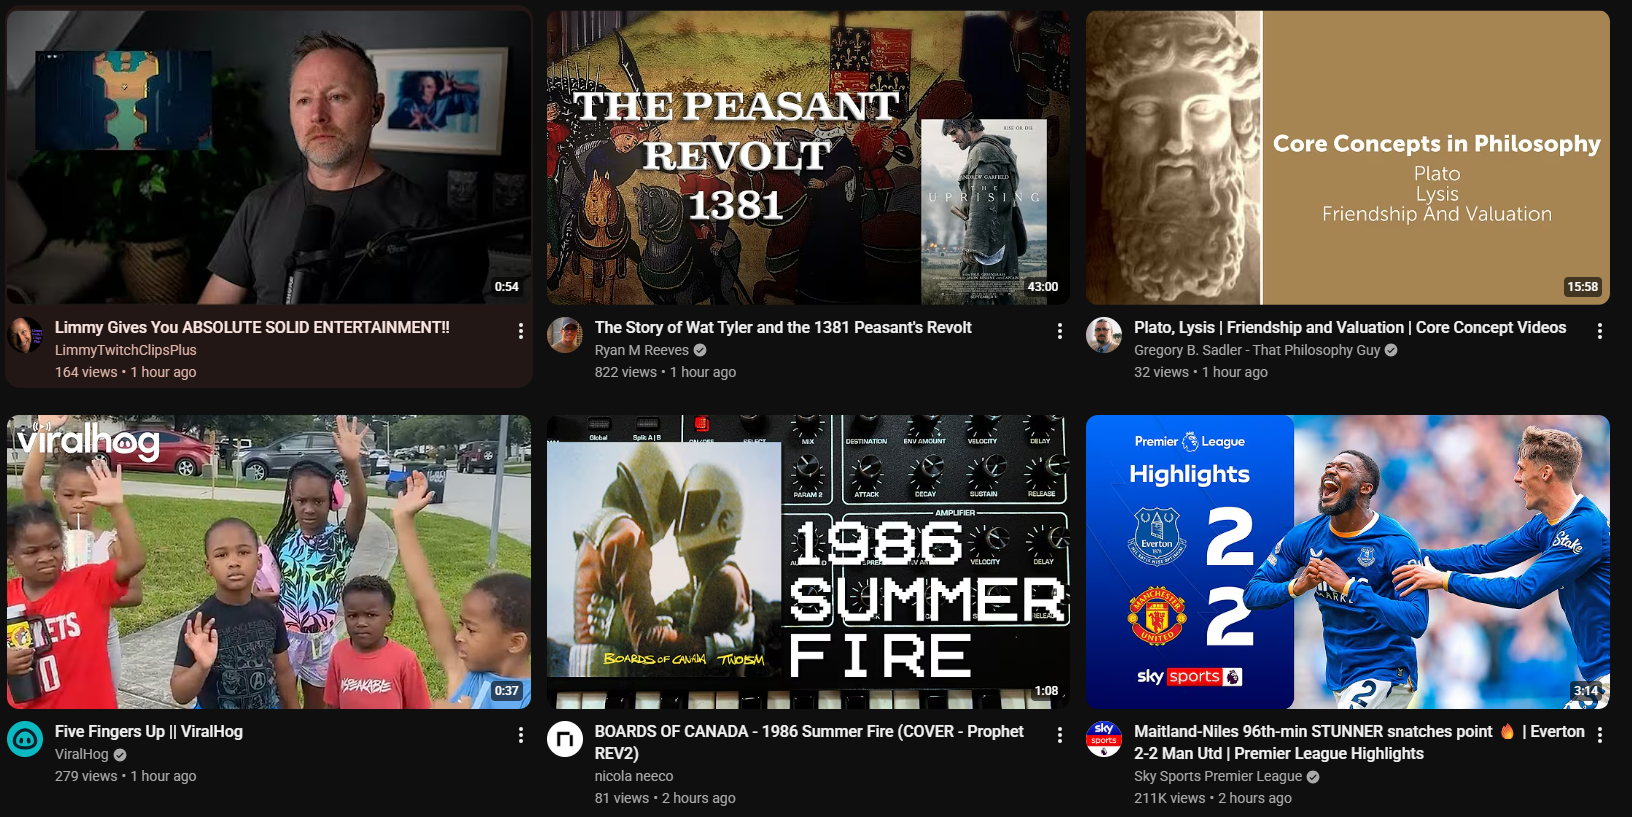1632x817 pixels.
Task: Click Ryan M Reeves channel avatar
Action: (565, 335)
